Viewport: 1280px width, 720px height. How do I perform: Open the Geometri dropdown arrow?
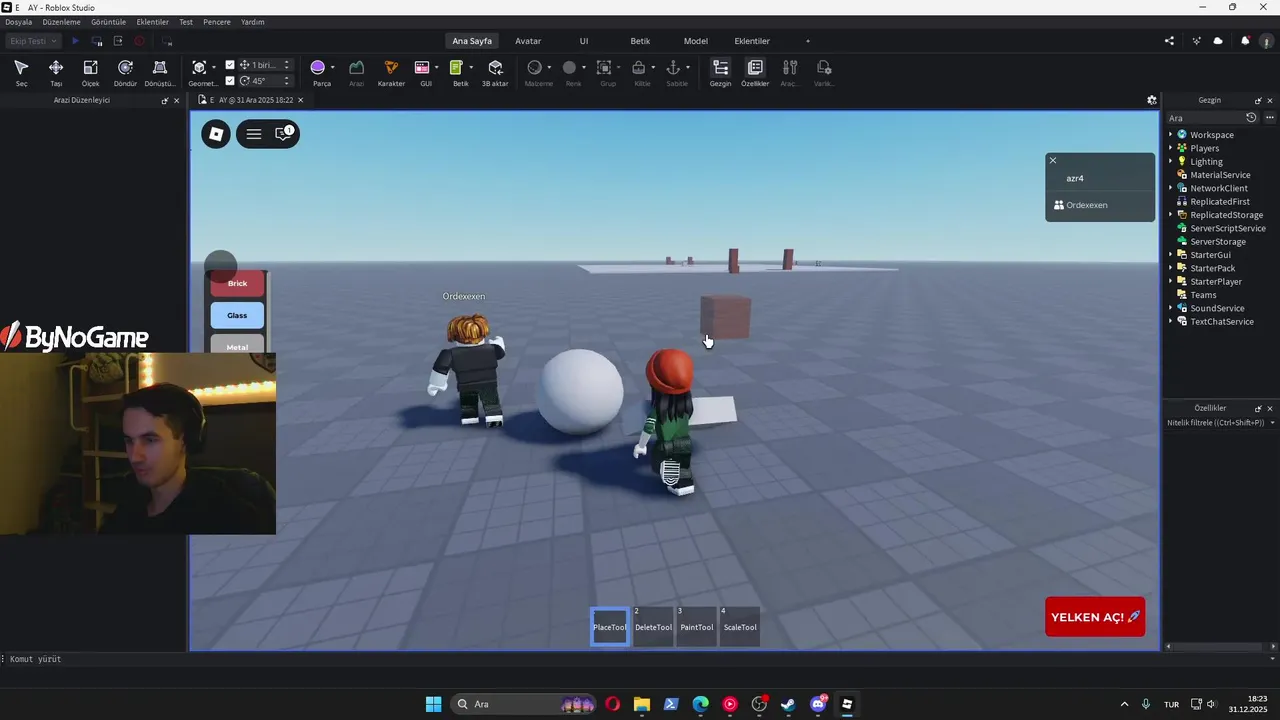pos(214,68)
